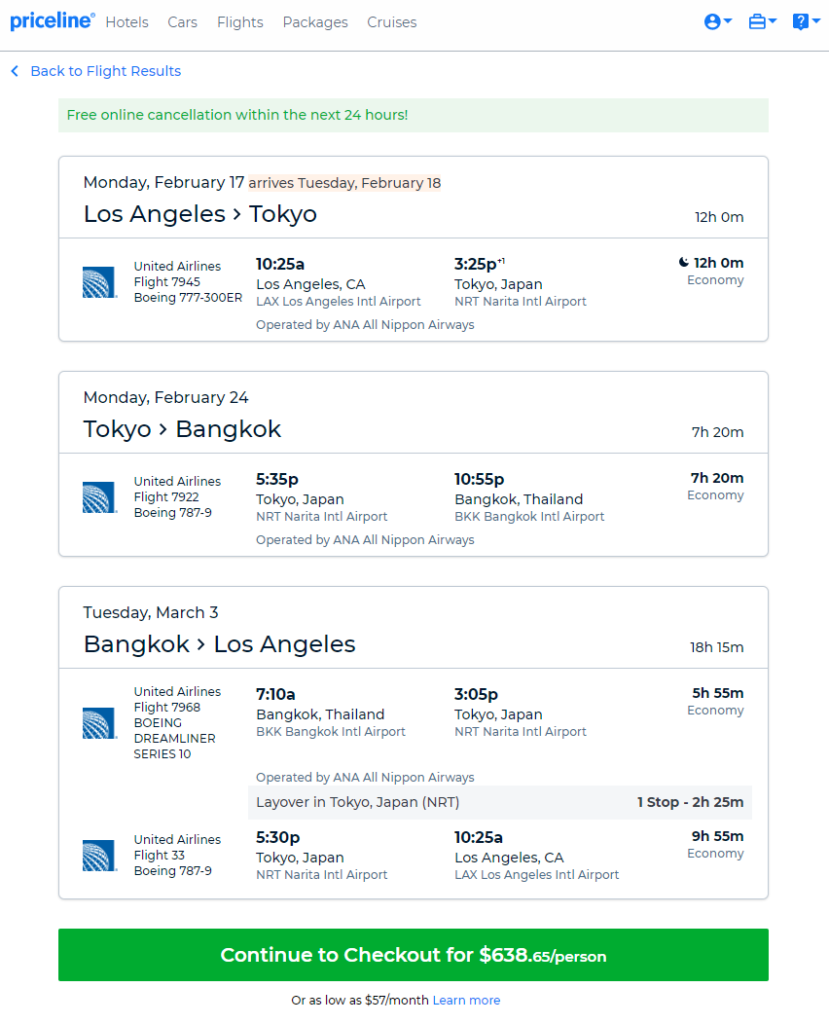Screen dimensions: 829x1024
Task: Click the Learn more financing link
Action: coord(466,1000)
